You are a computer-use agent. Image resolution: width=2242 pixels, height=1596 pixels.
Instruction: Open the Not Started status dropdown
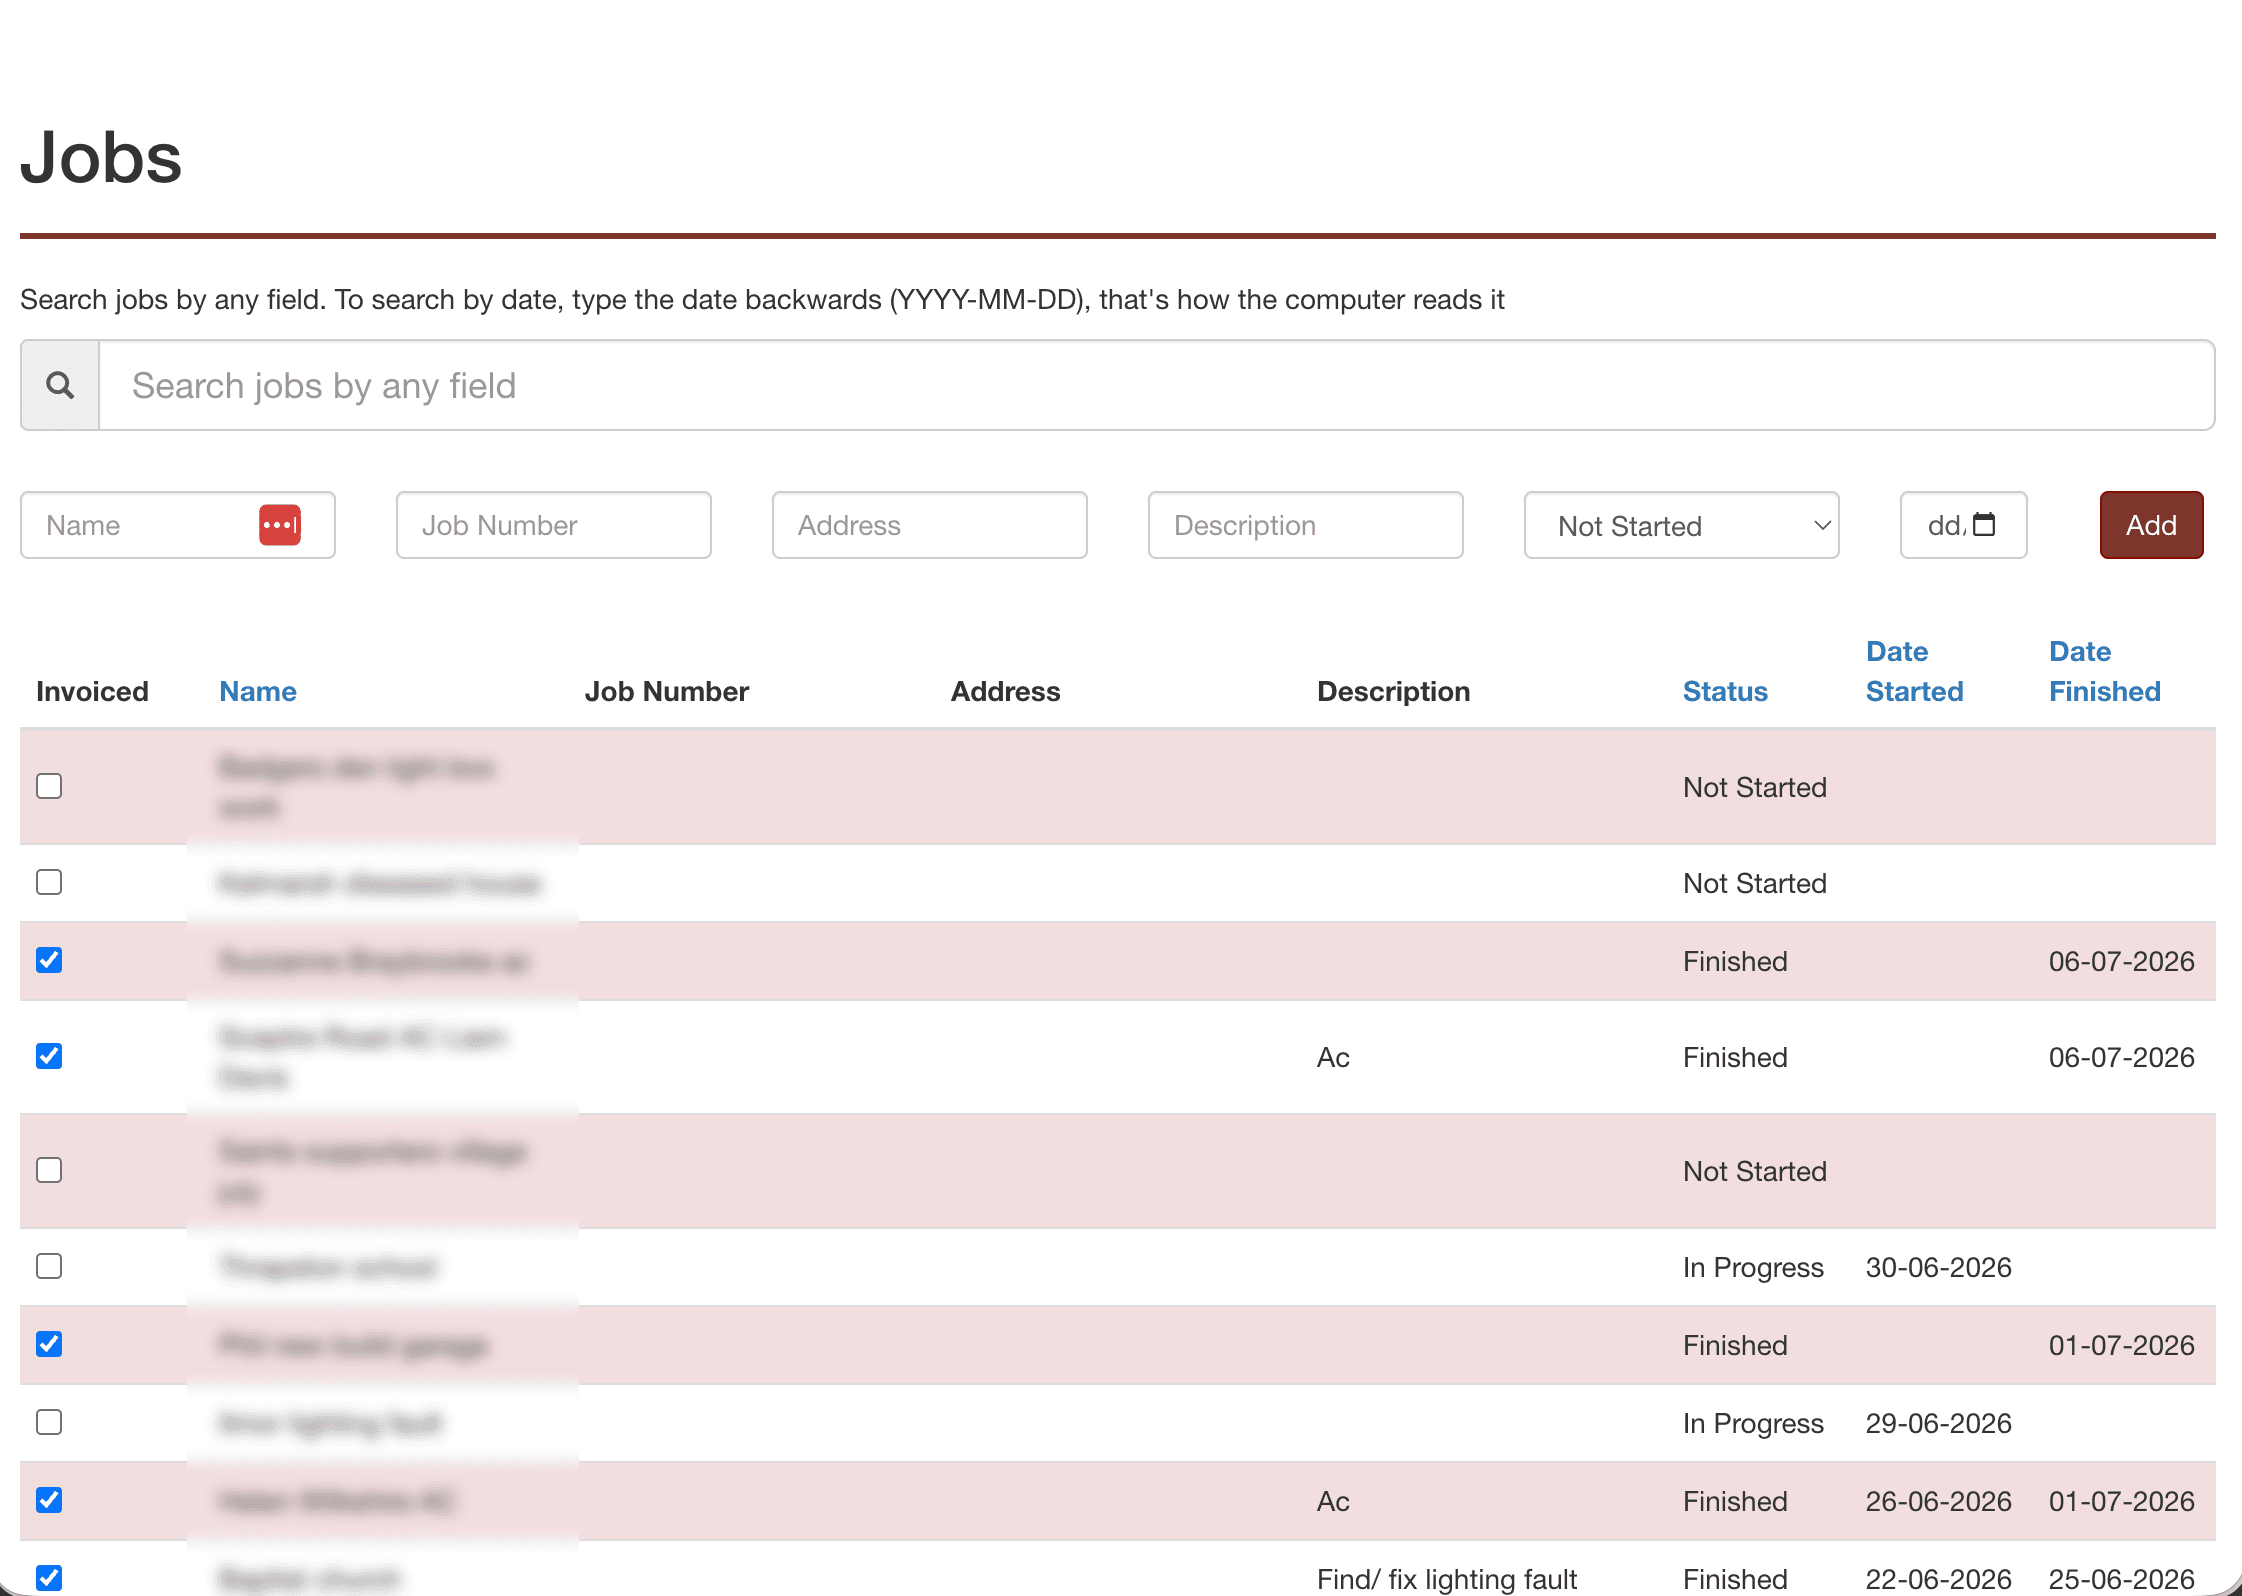click(1682, 525)
